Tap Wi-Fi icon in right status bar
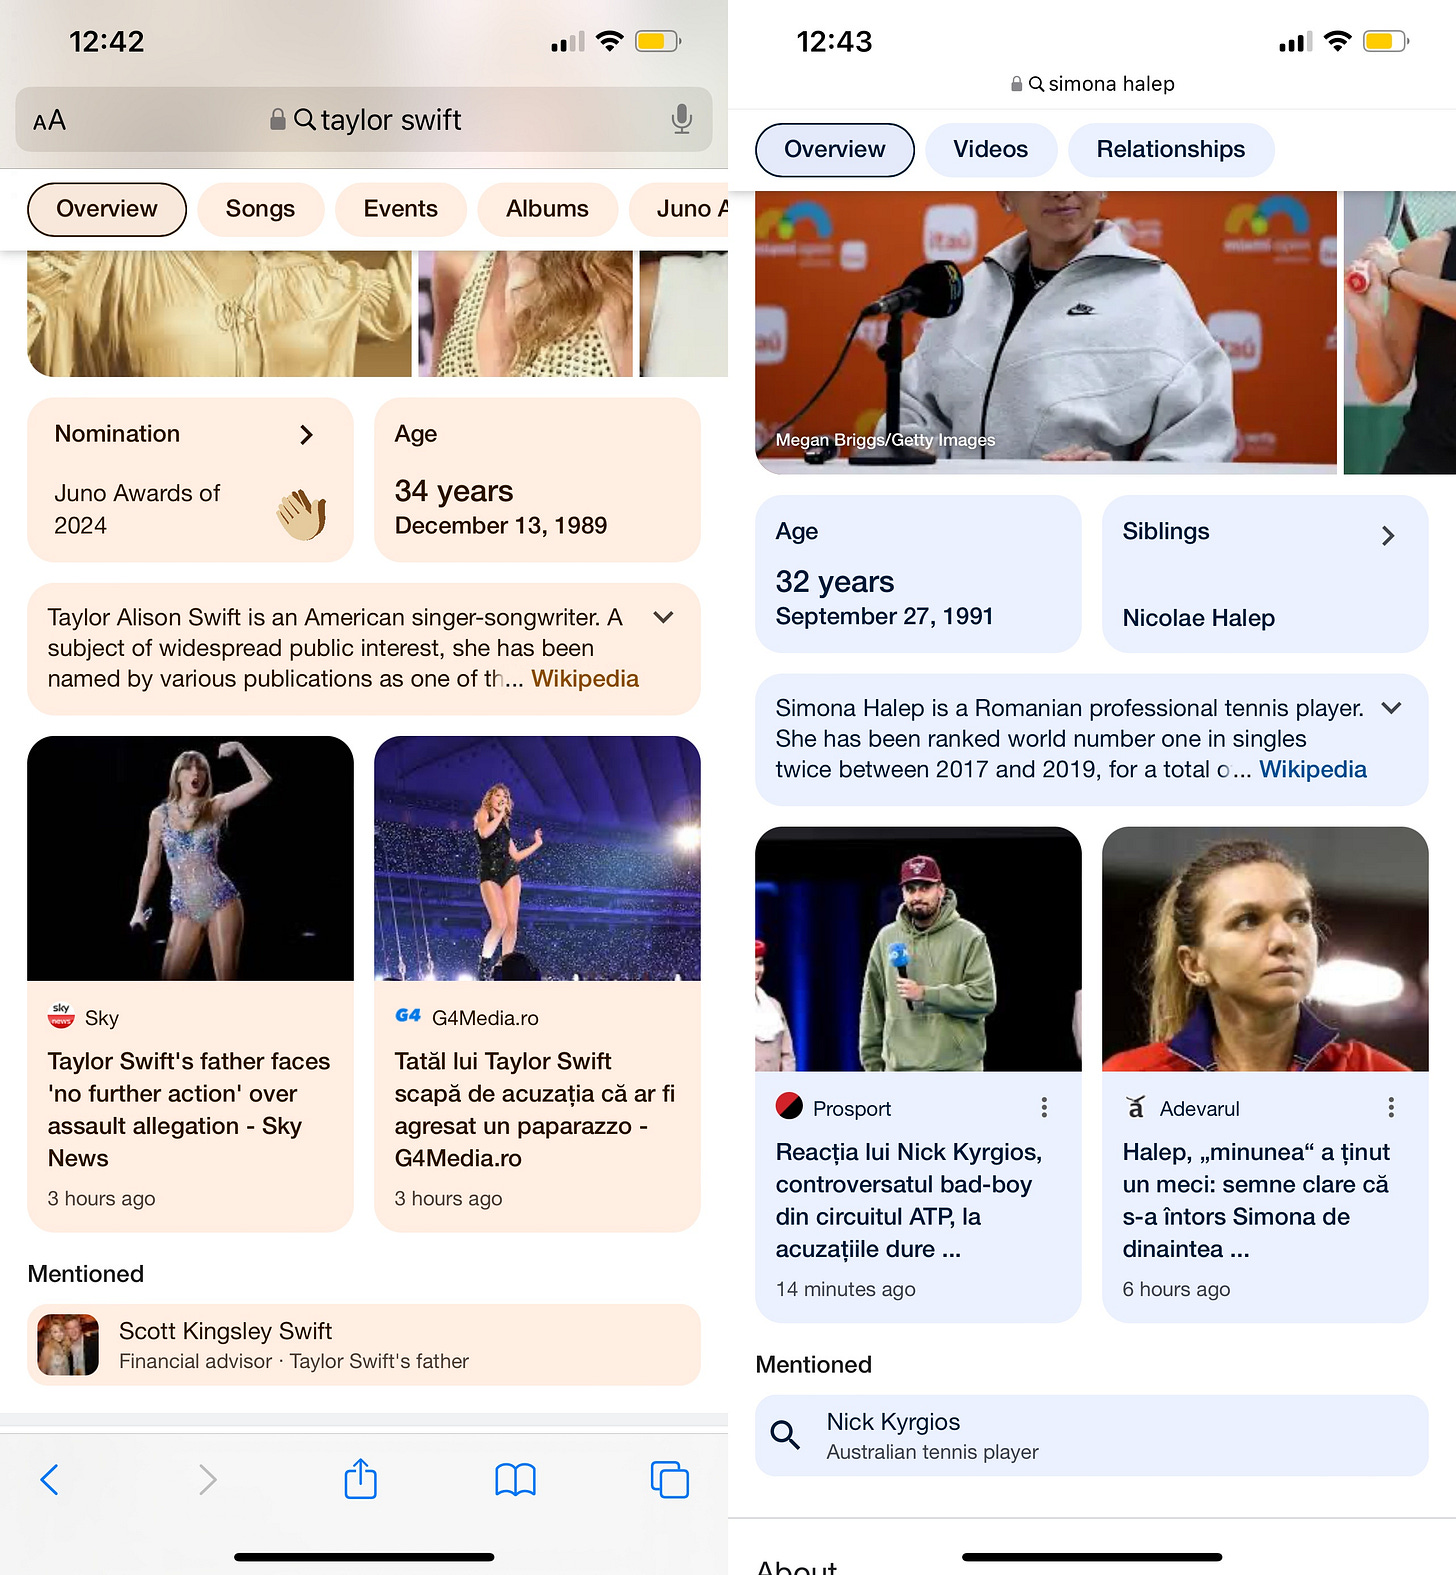Image resolution: width=1456 pixels, height=1575 pixels. click(1337, 41)
